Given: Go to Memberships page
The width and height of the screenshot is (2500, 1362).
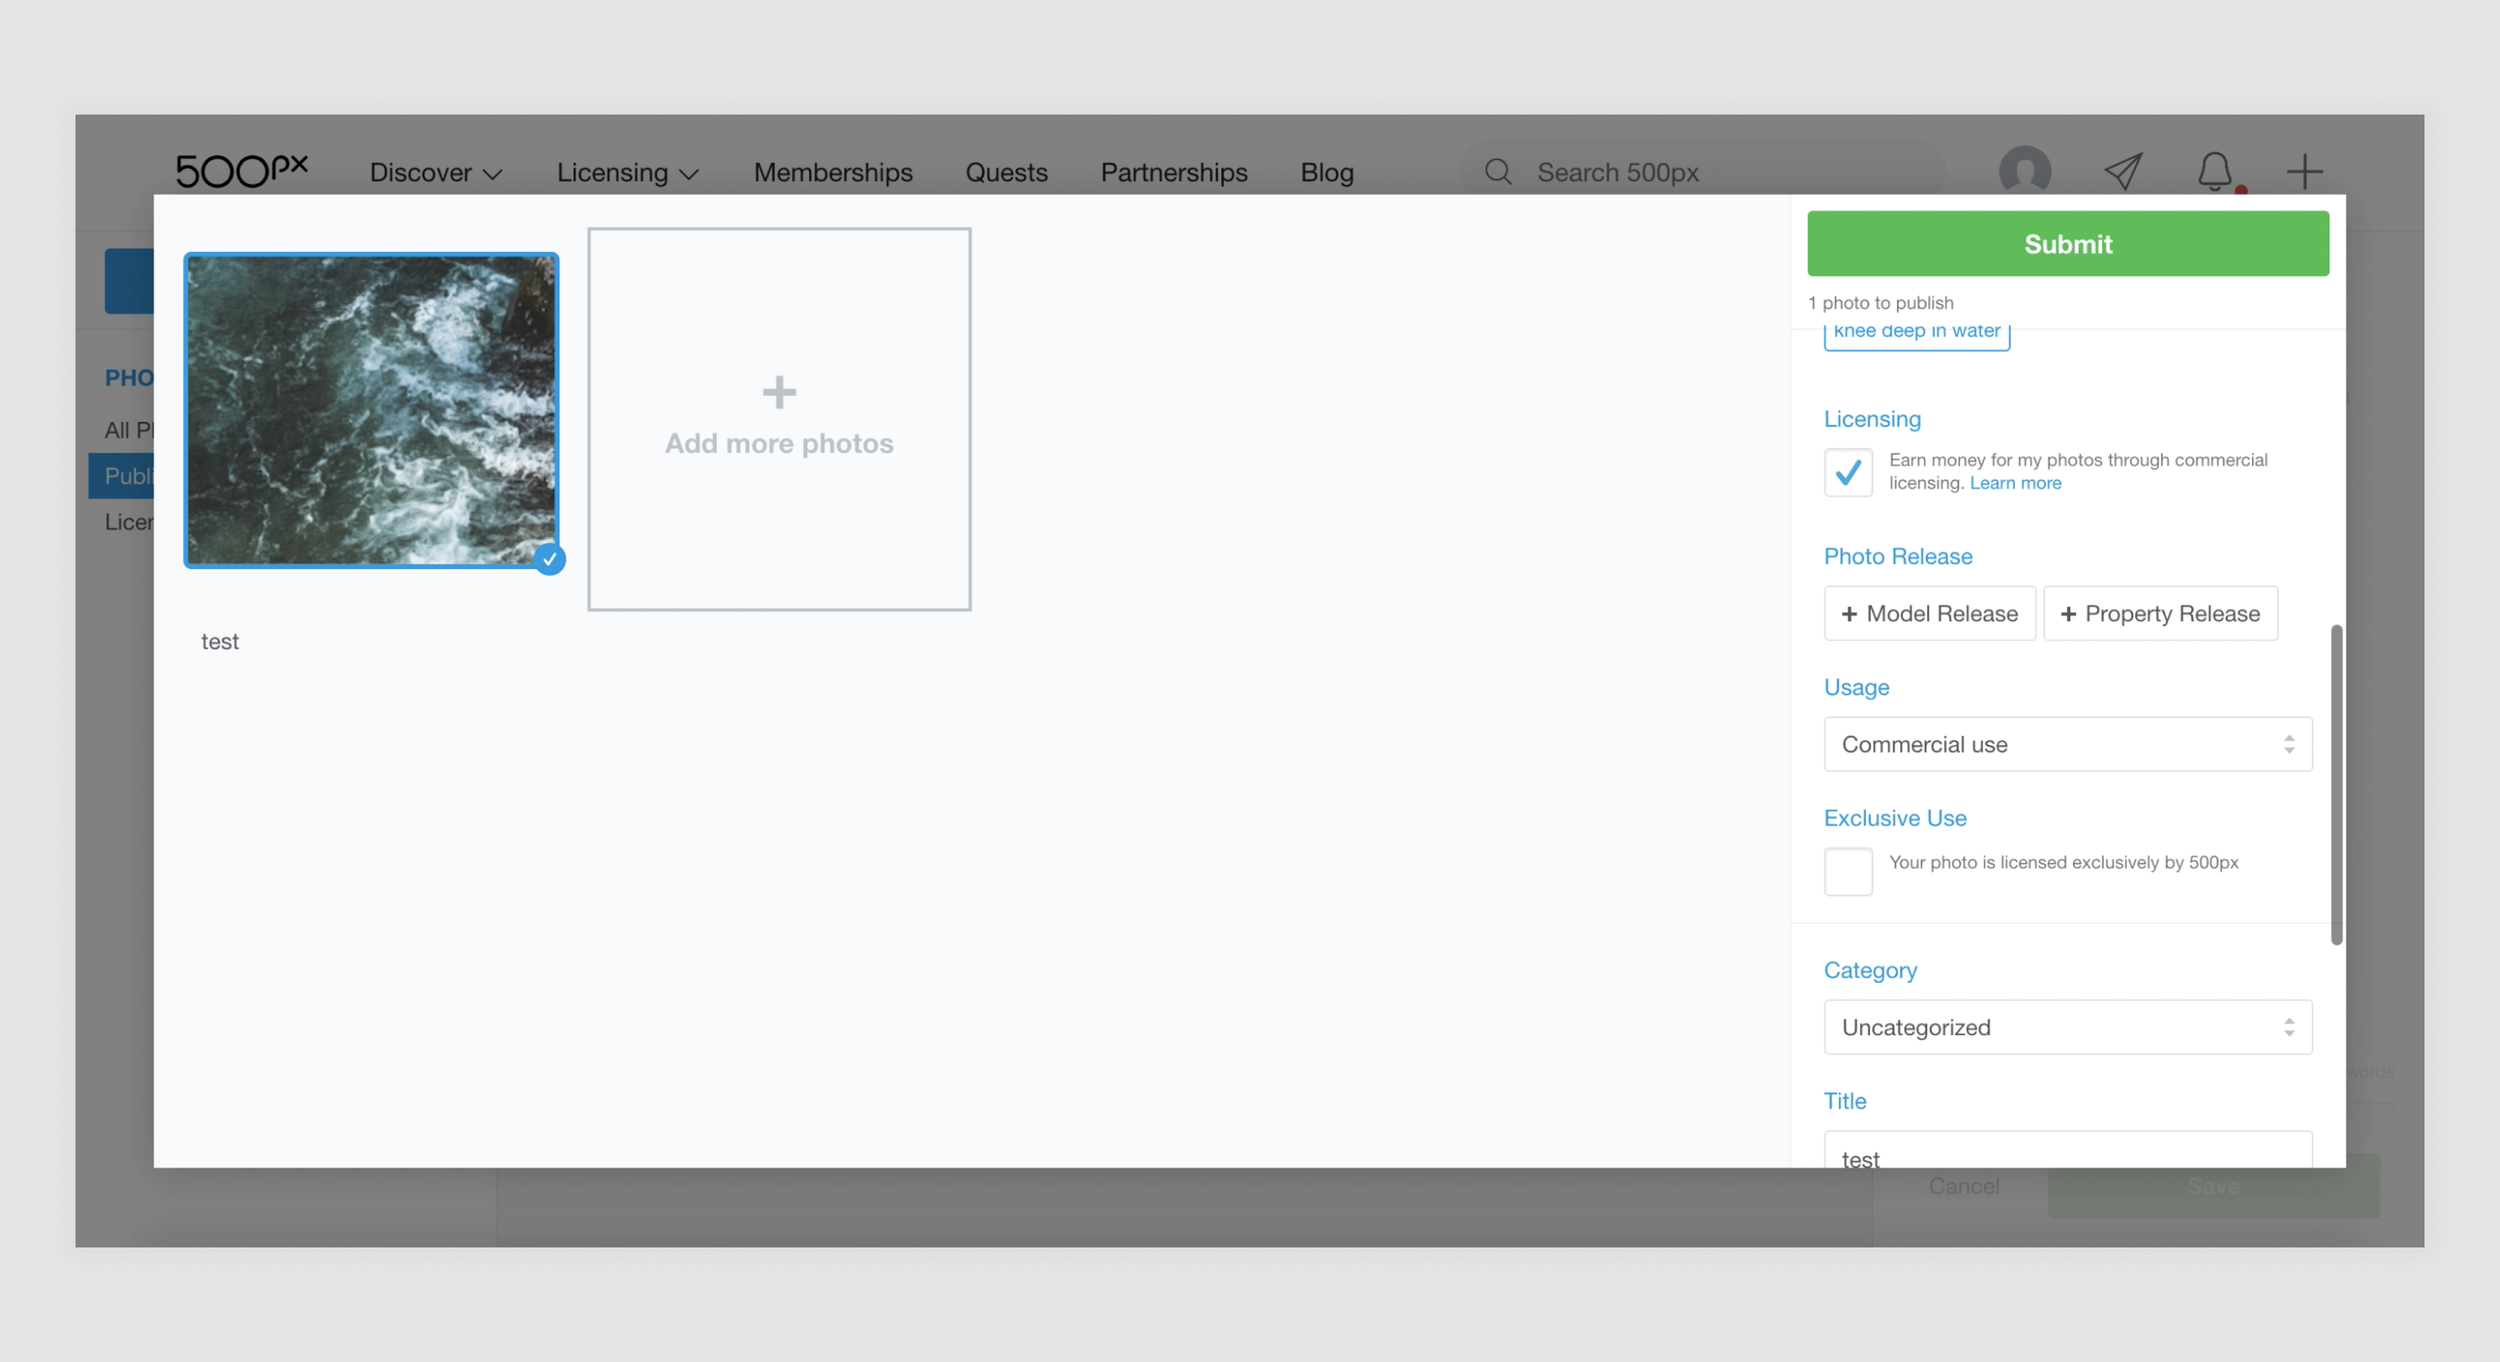Looking at the screenshot, I should [x=832, y=173].
